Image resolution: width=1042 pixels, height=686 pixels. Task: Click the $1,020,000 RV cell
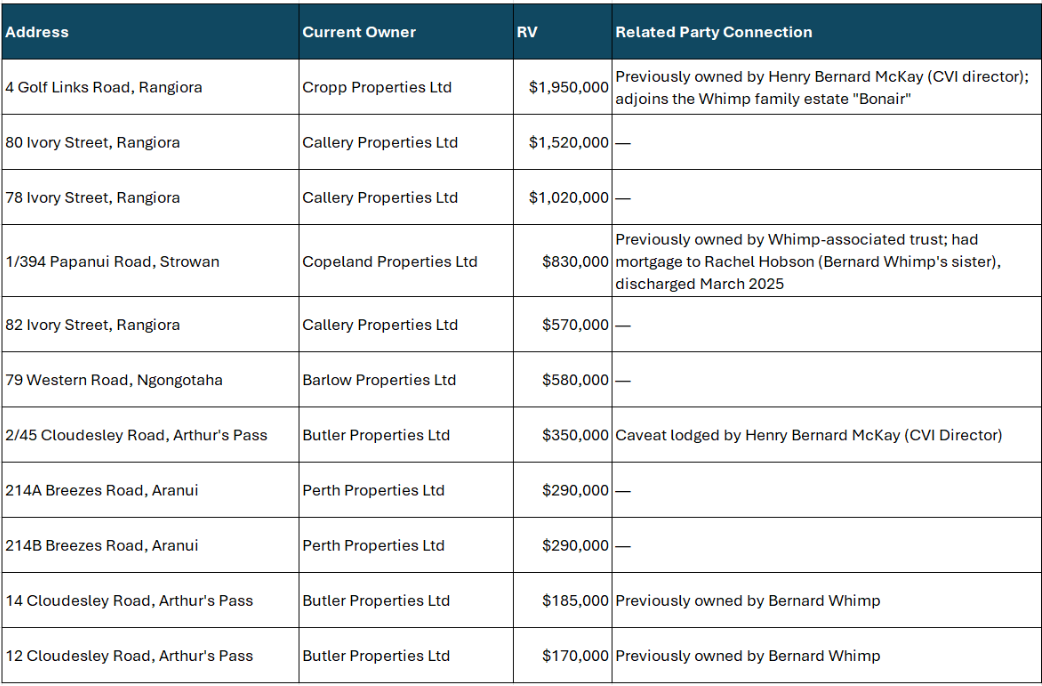(568, 197)
